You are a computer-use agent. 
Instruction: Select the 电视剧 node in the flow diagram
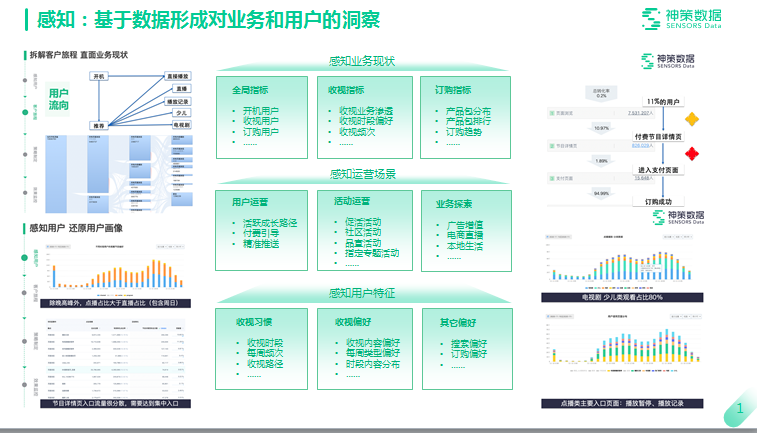coord(182,125)
